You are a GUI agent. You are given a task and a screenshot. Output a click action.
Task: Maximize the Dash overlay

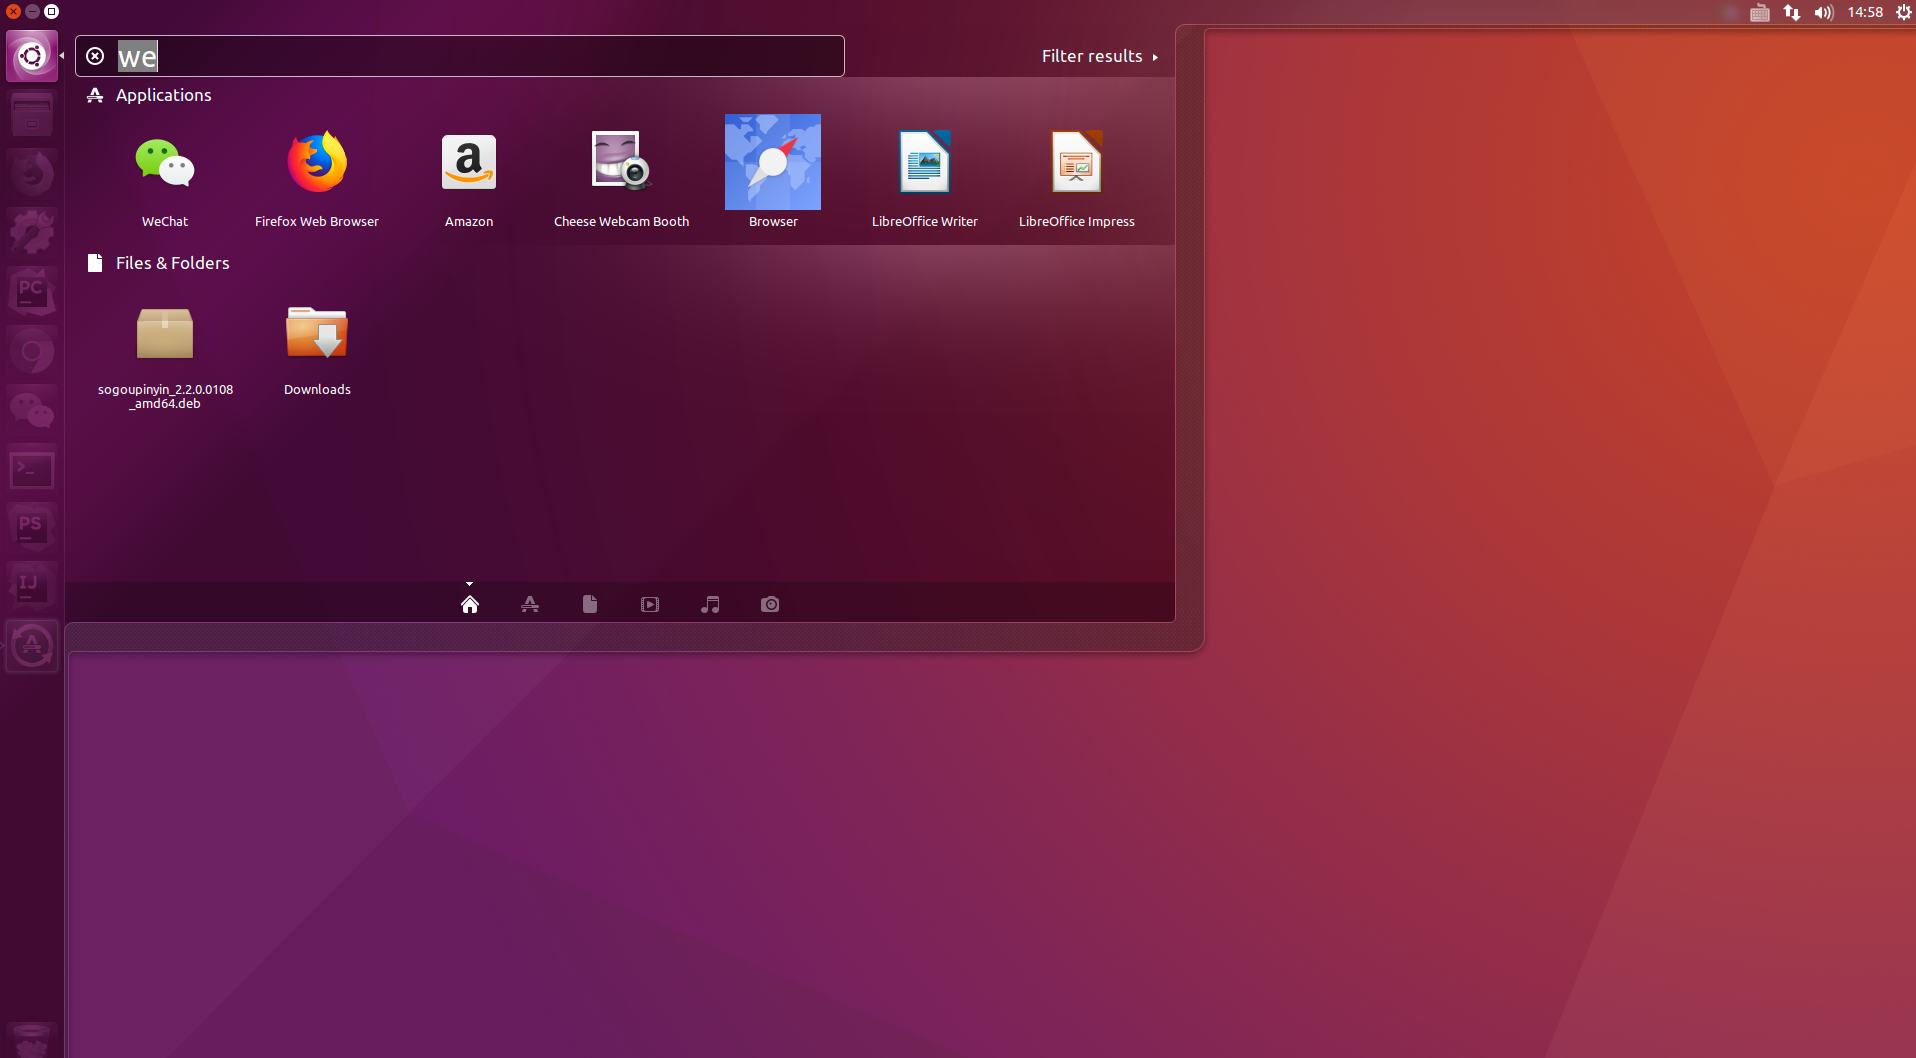click(52, 12)
